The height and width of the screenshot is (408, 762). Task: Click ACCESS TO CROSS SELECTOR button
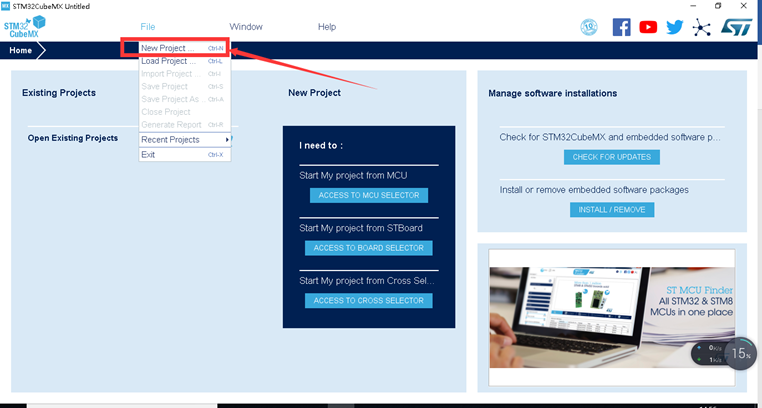pos(369,300)
